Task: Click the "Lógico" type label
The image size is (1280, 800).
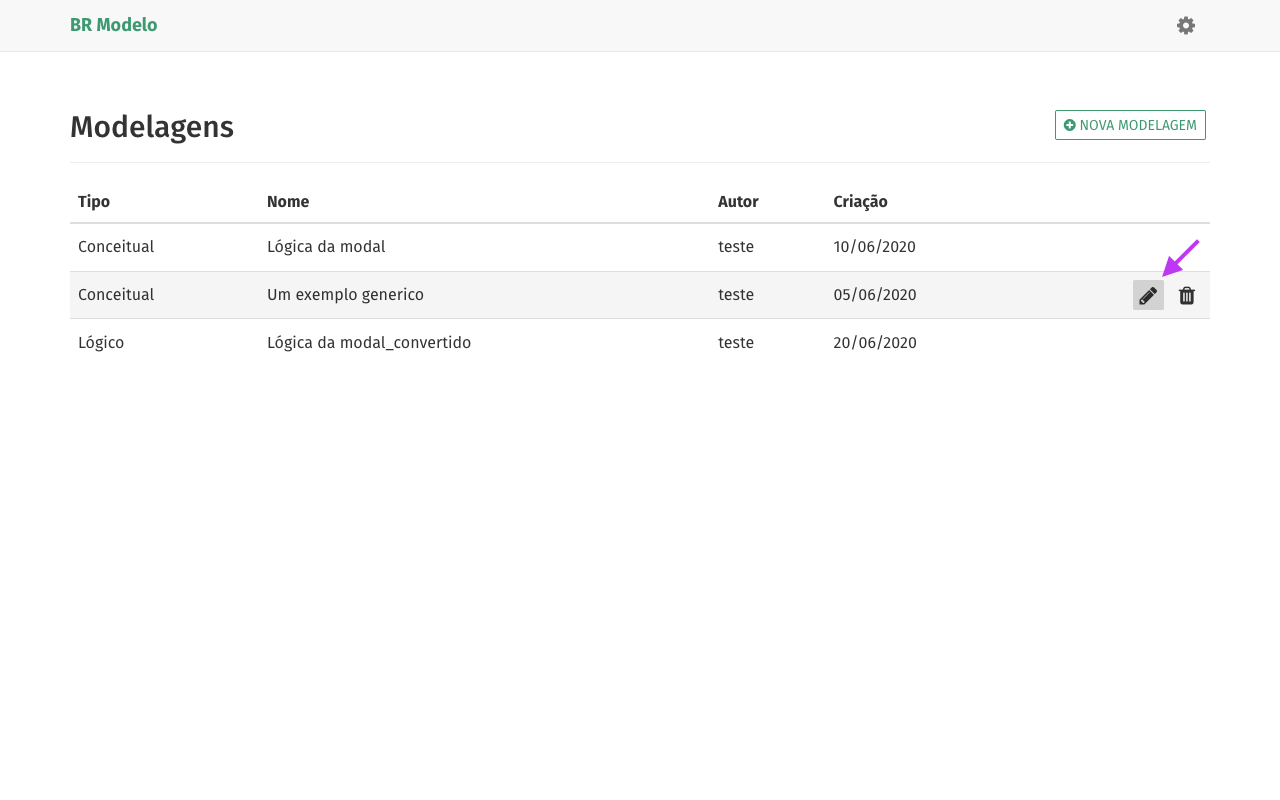Action: coord(101,342)
